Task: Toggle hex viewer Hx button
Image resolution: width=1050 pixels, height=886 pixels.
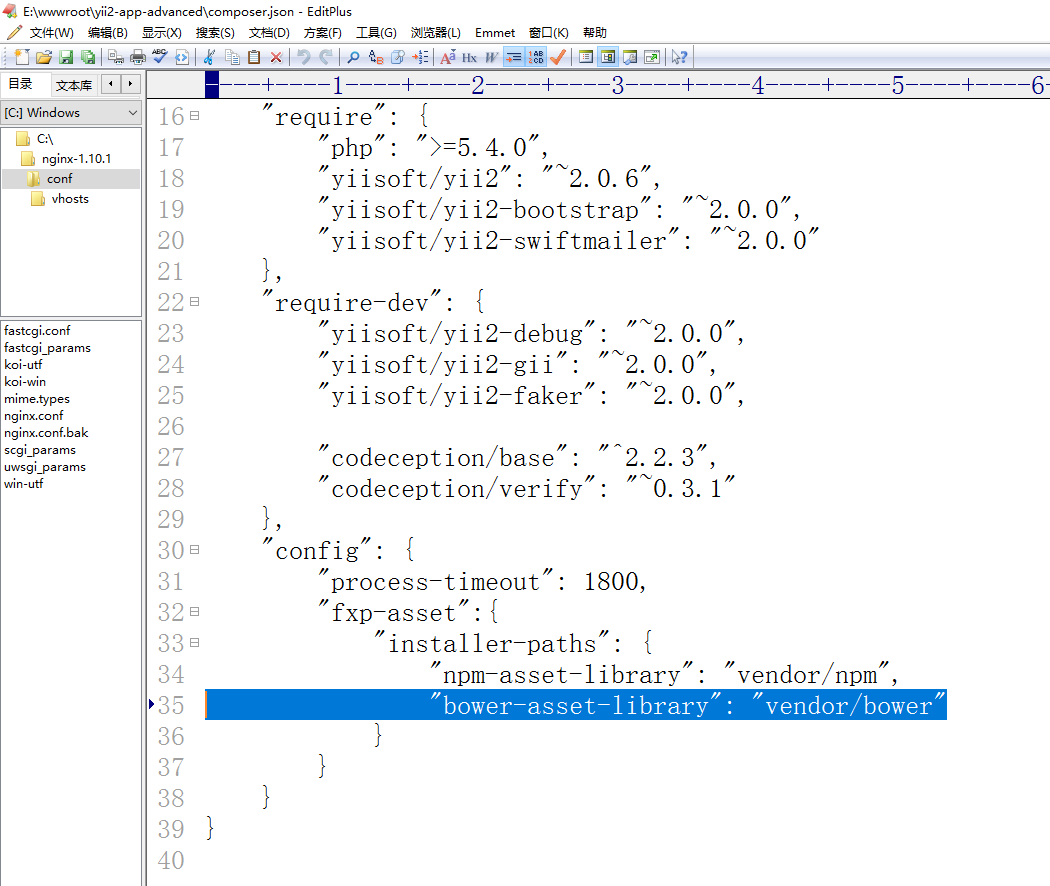Action: 469,57
